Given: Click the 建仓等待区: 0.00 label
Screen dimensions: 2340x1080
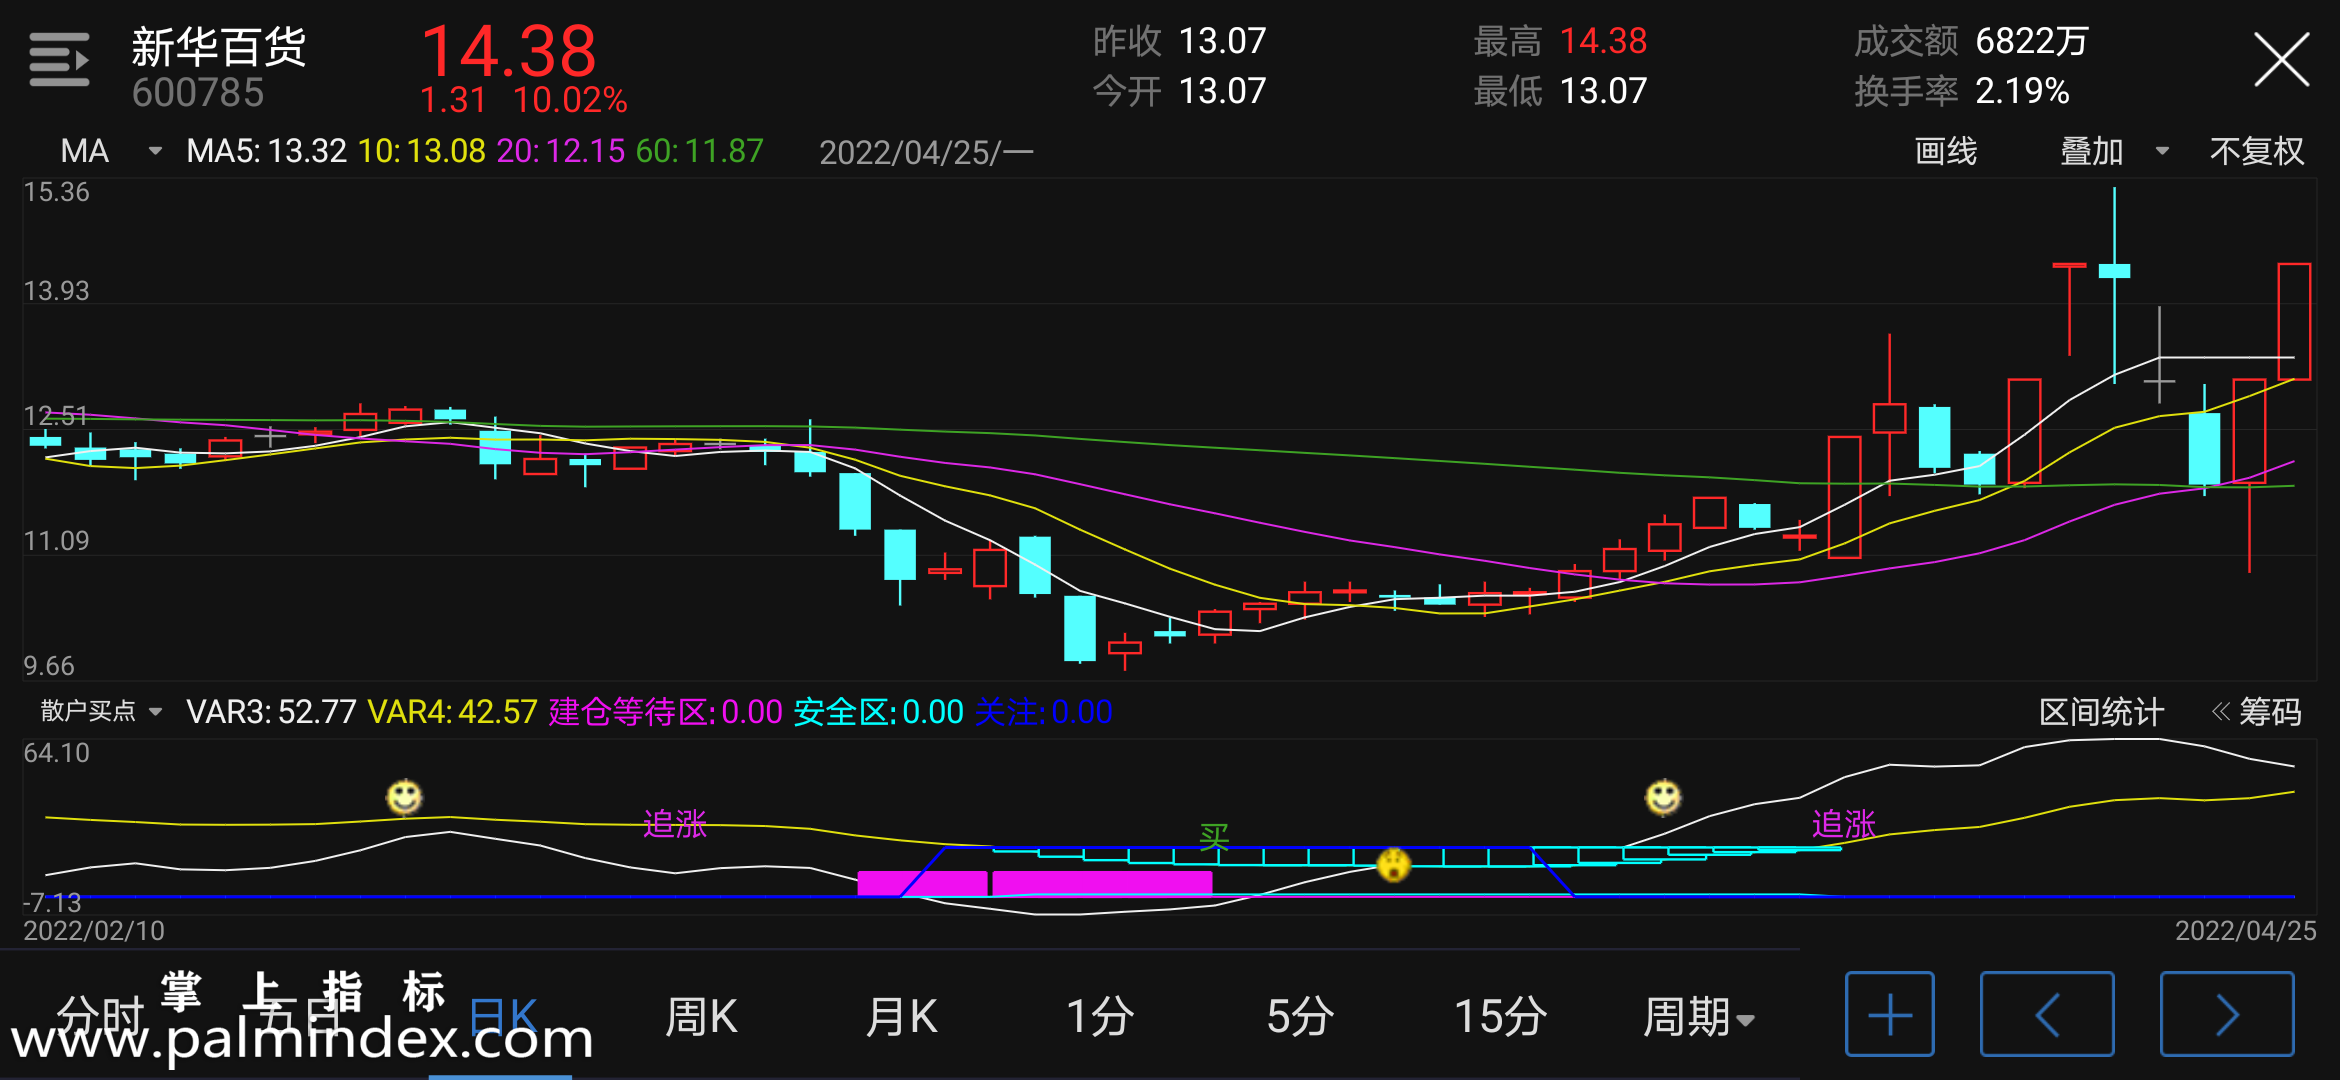Looking at the screenshot, I should 665,712.
